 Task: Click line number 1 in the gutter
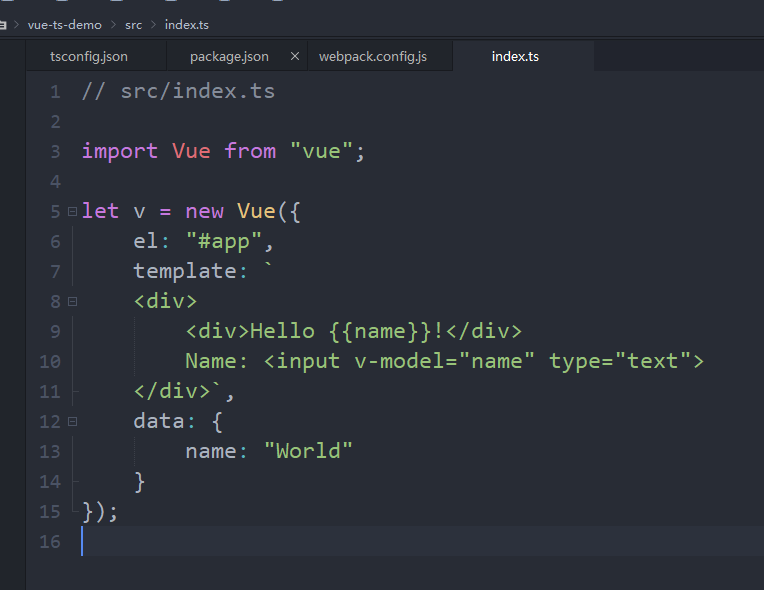[55, 92]
